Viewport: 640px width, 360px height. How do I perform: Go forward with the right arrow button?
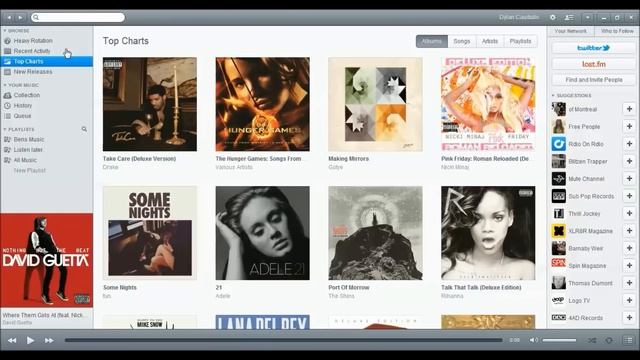[x=20, y=18]
